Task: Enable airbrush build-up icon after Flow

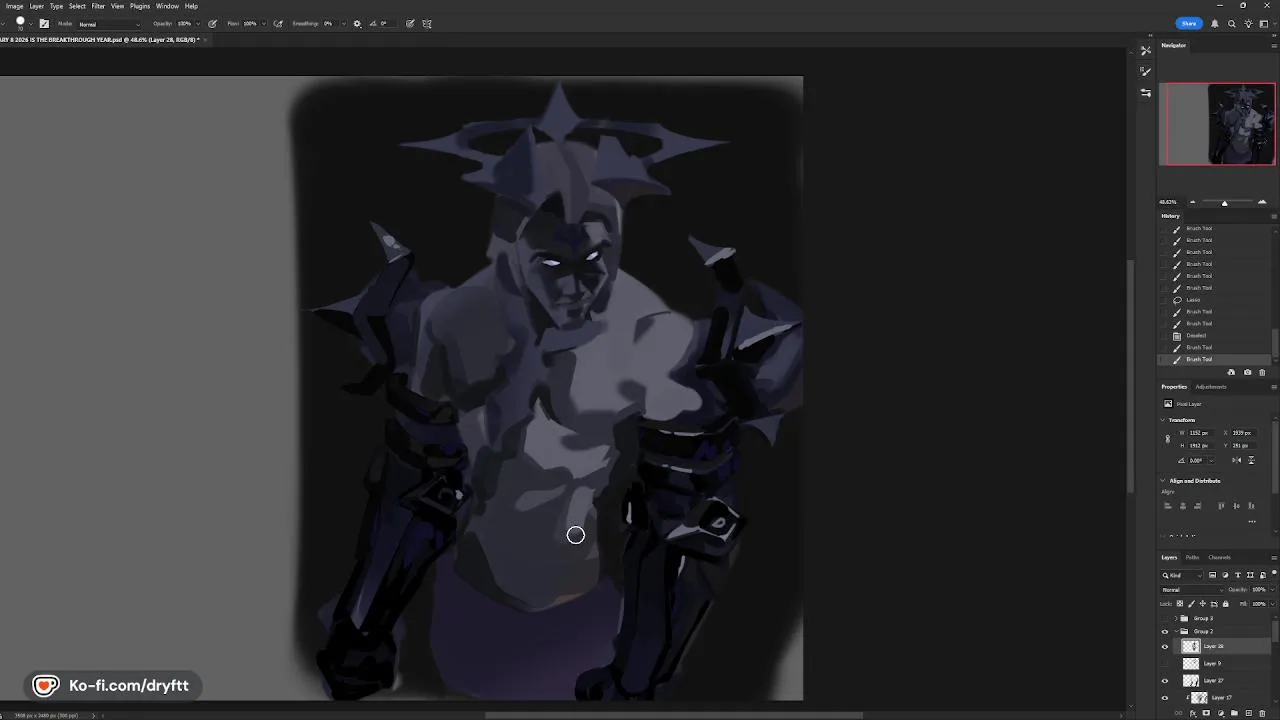Action: point(278,24)
